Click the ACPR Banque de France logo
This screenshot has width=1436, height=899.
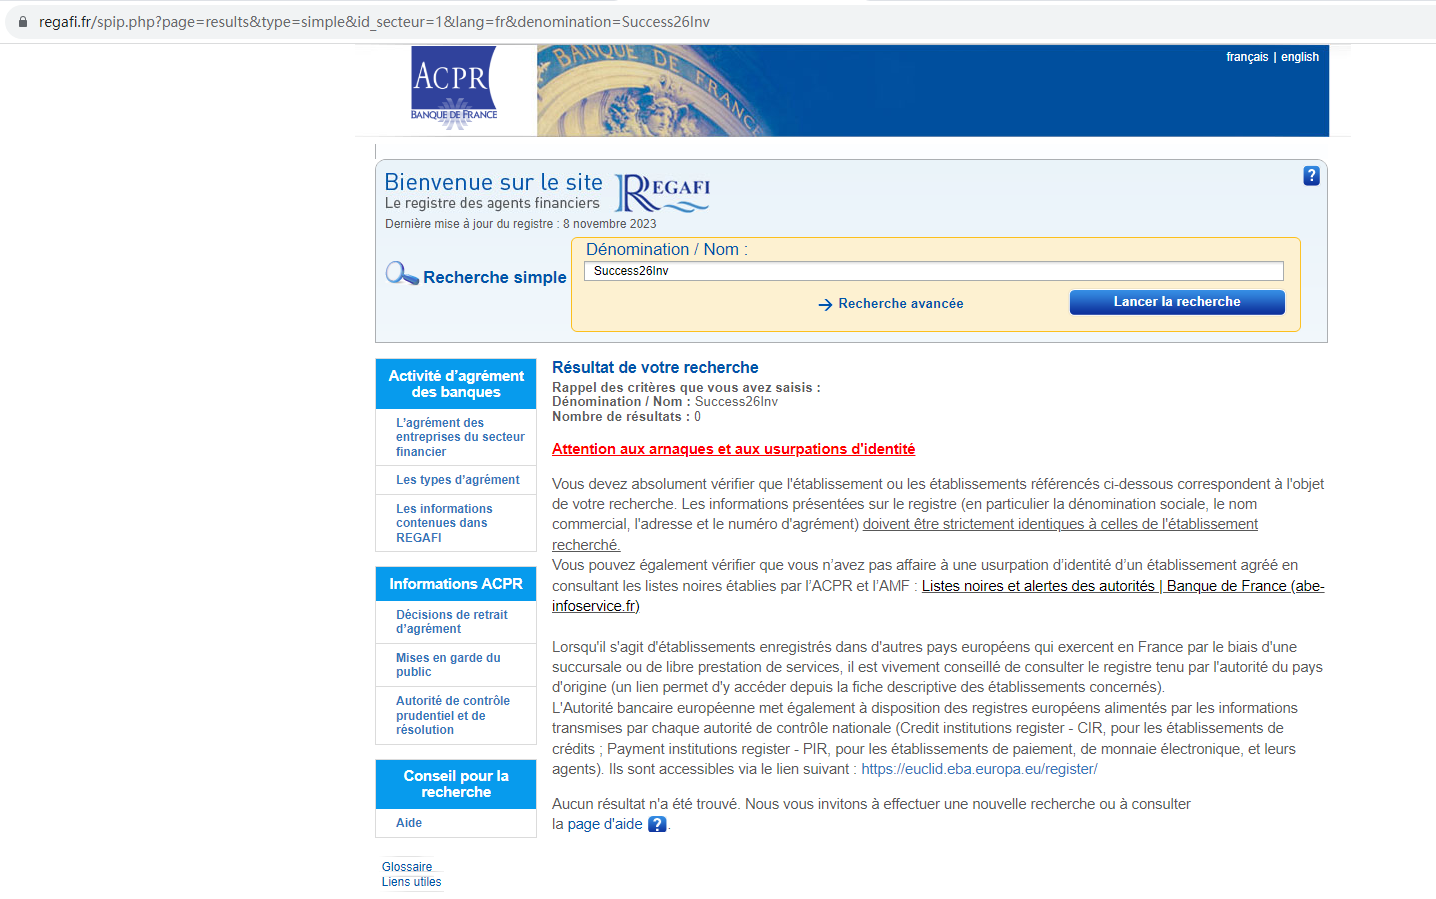[454, 88]
